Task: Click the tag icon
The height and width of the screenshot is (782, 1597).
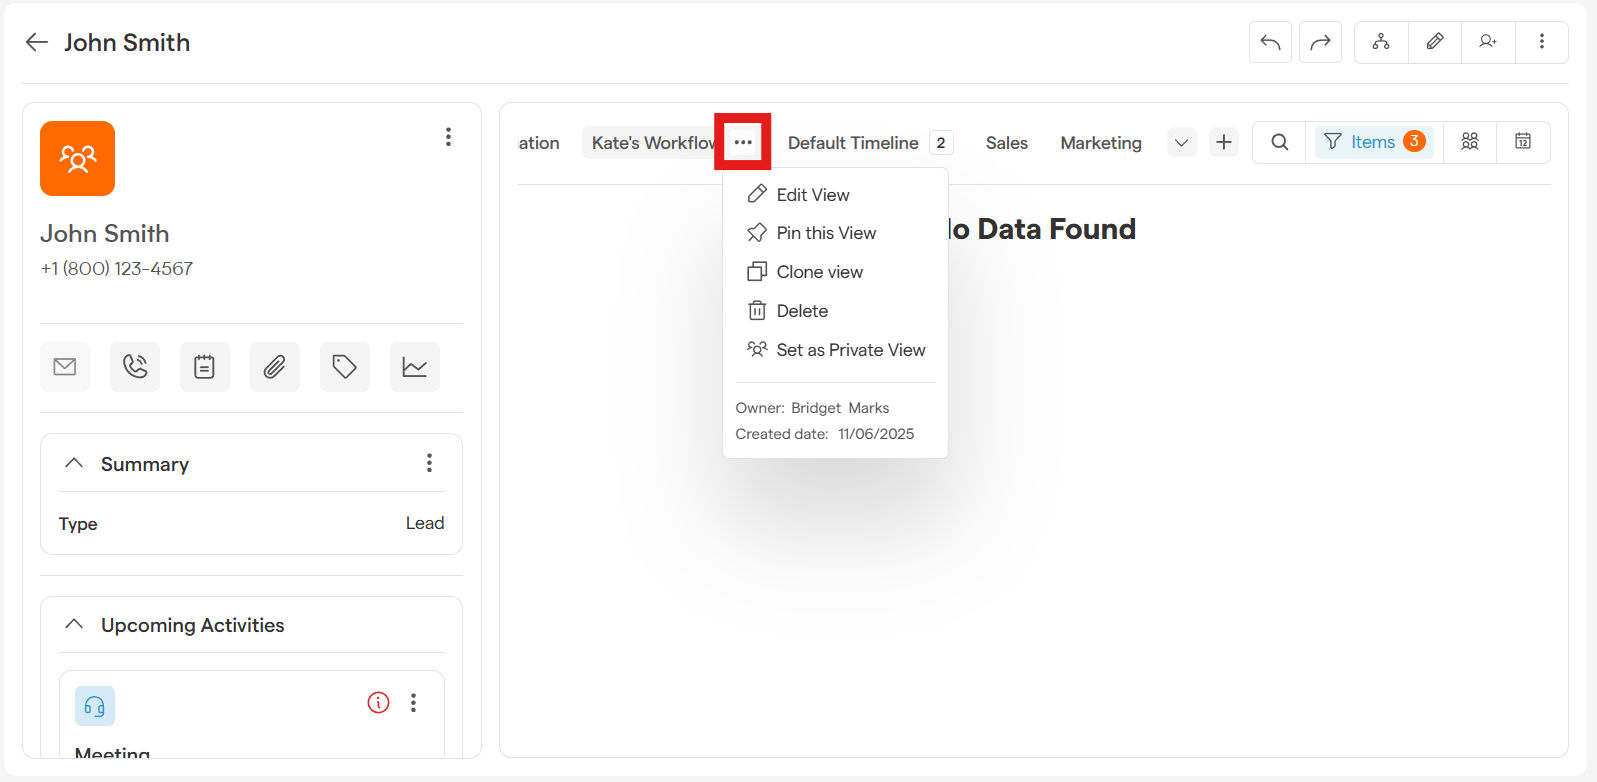Action: (345, 367)
